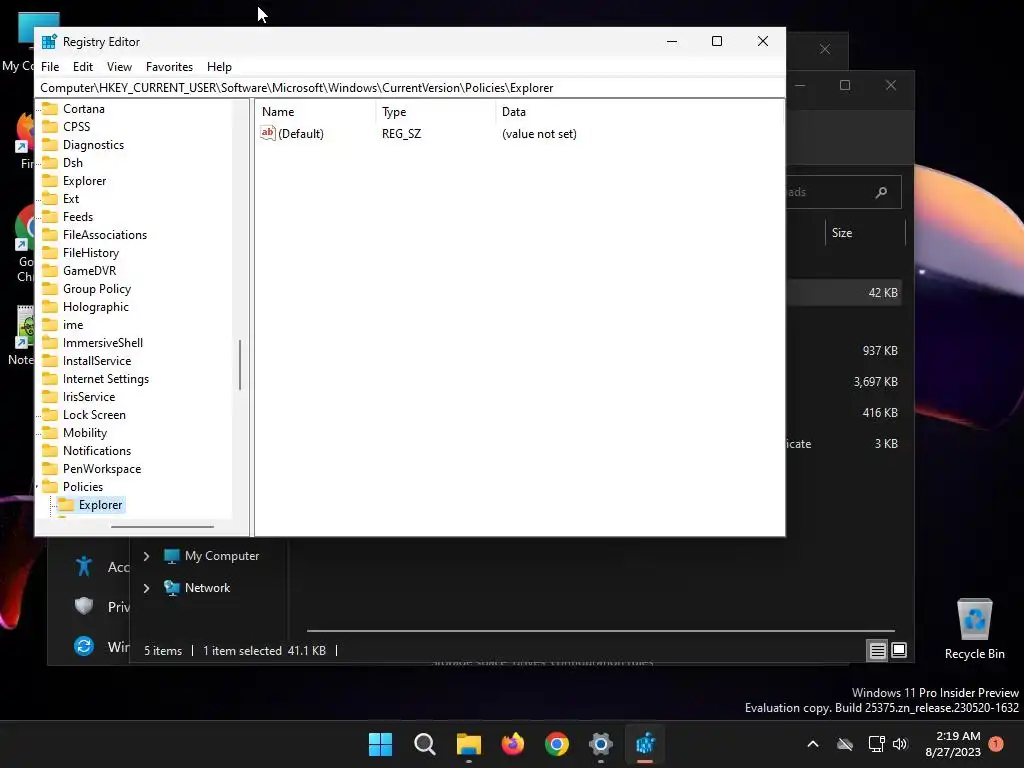The width and height of the screenshot is (1024, 768).
Task: Click the Notifications folder icon
Action: pos(50,451)
